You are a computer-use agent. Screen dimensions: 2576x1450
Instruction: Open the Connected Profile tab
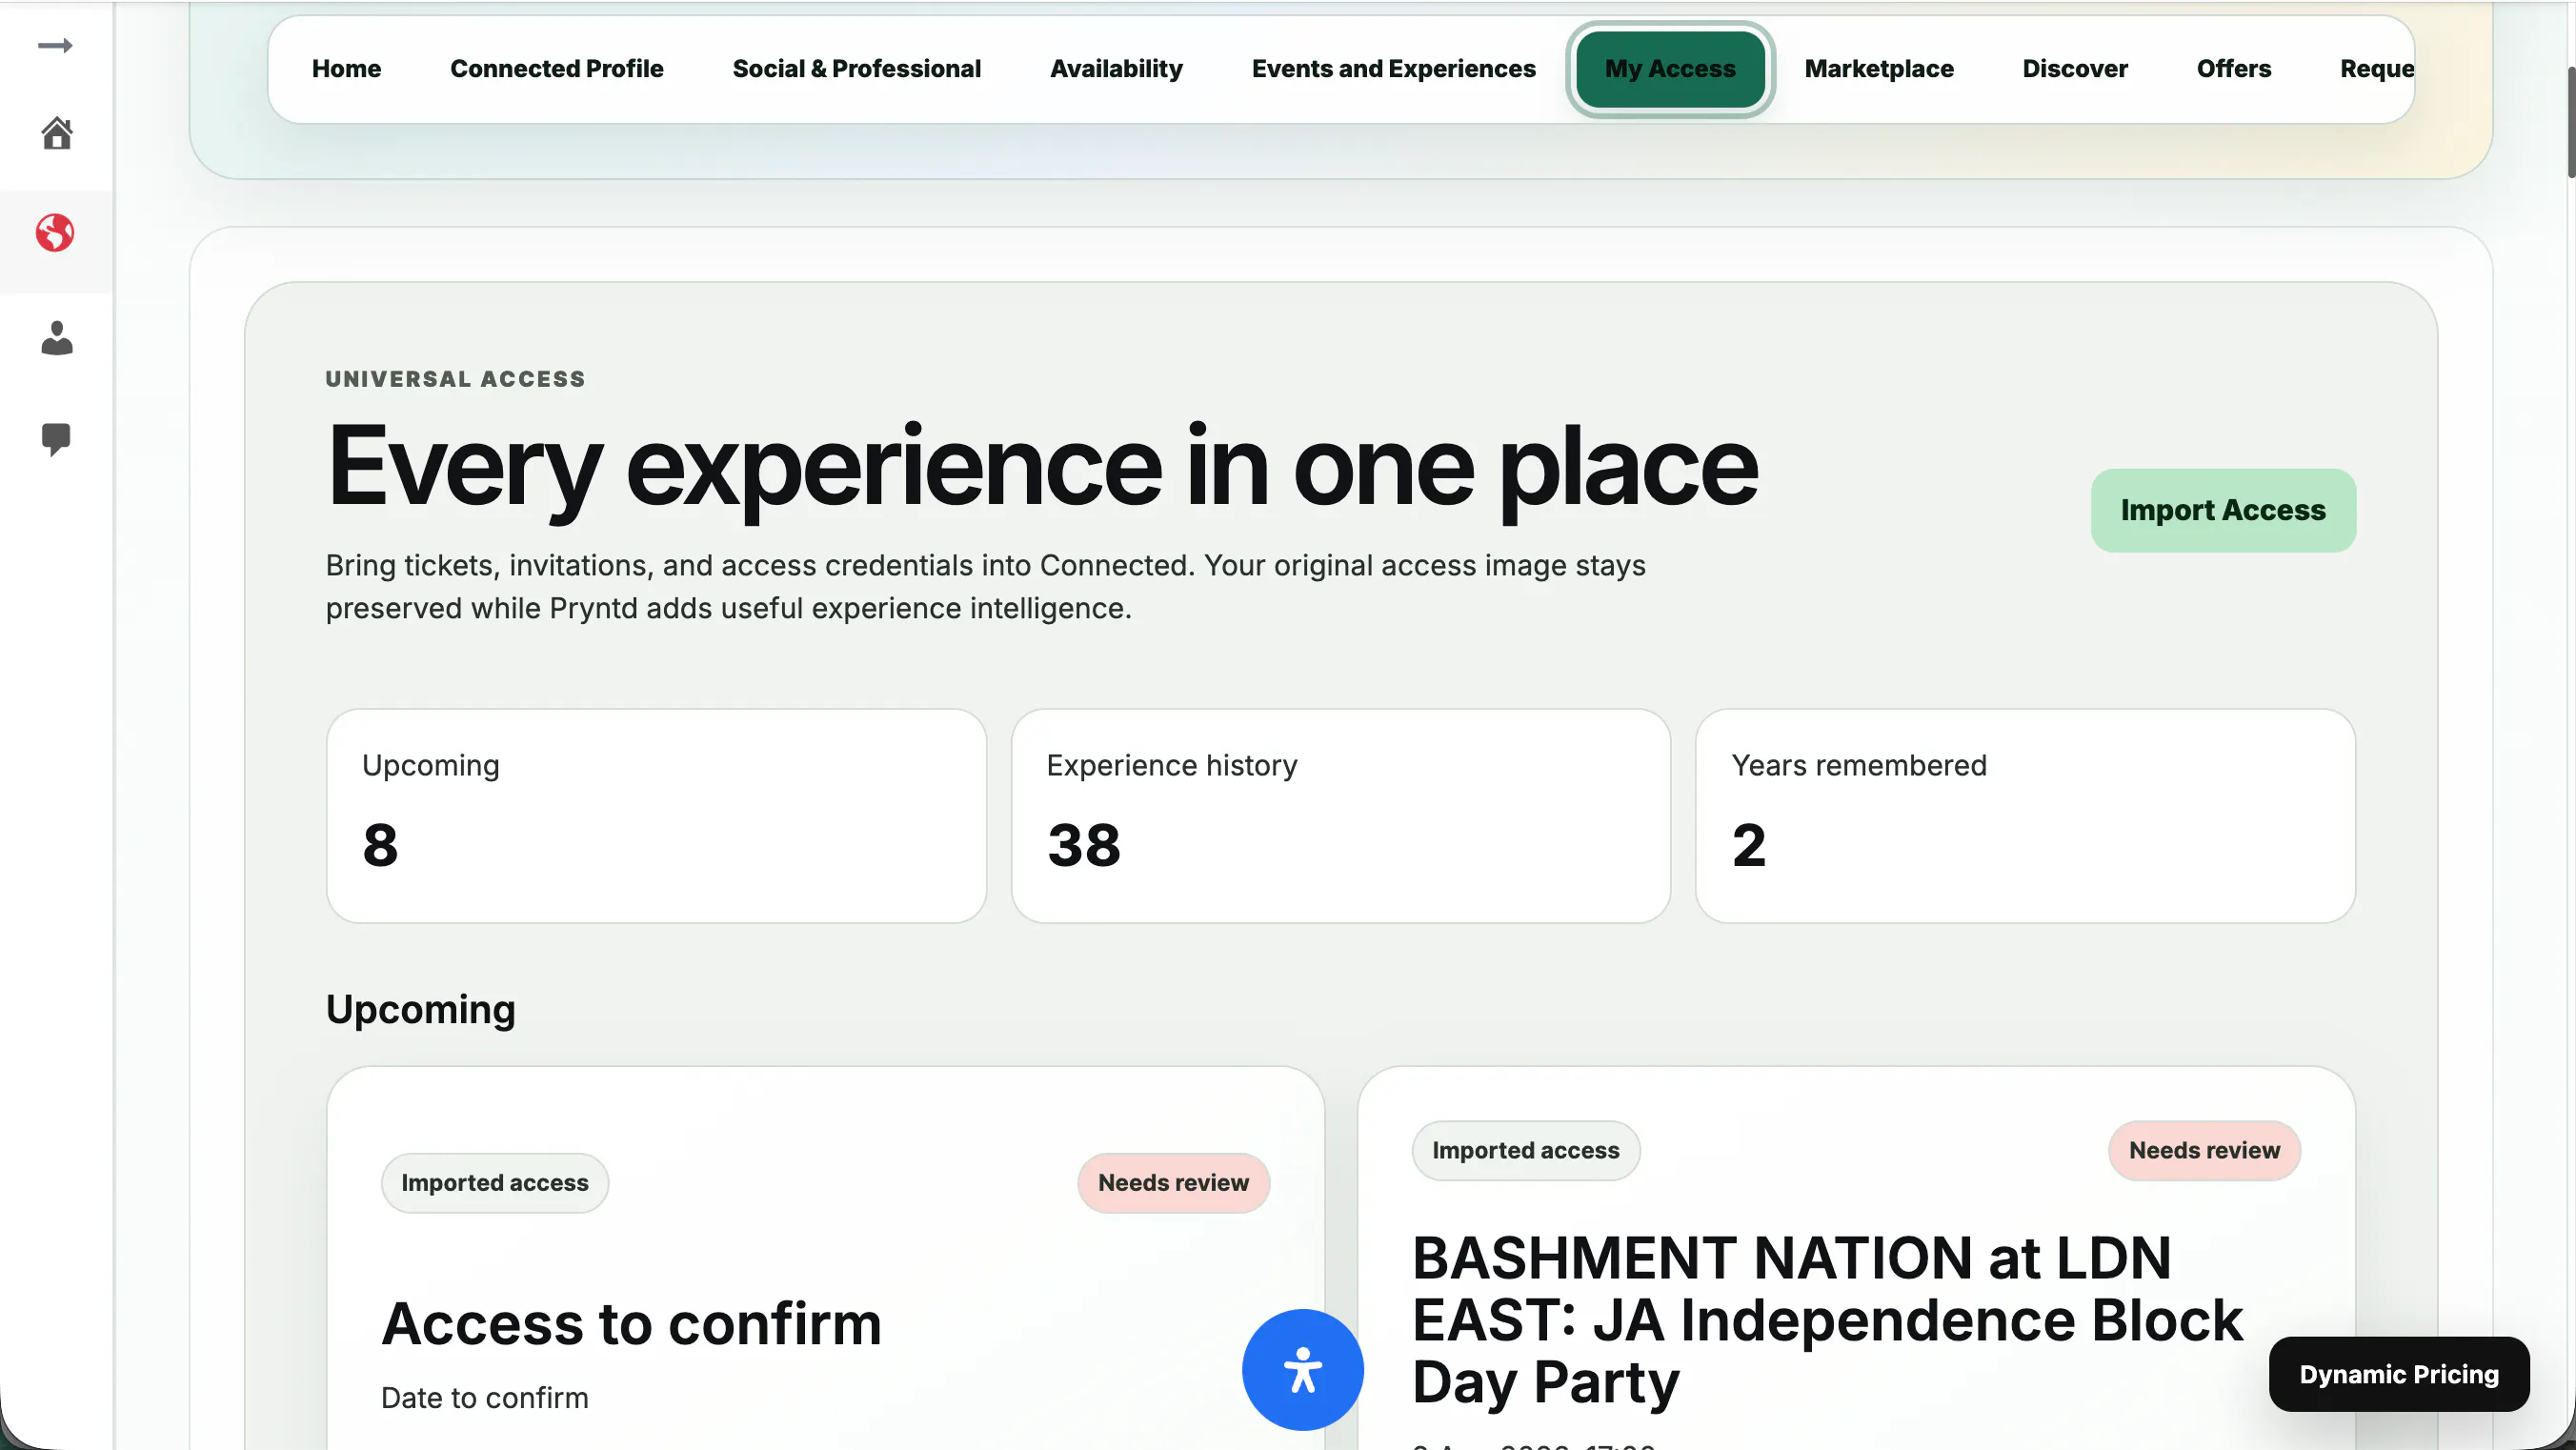coord(556,69)
